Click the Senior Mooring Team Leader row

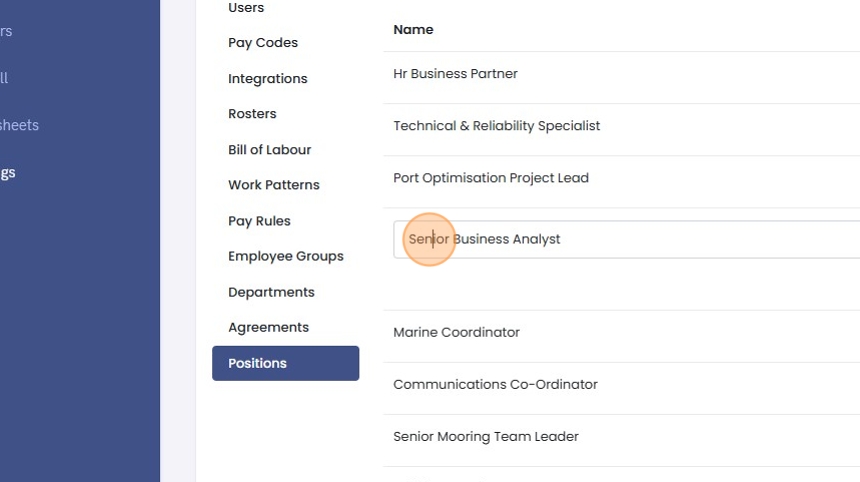coord(485,436)
